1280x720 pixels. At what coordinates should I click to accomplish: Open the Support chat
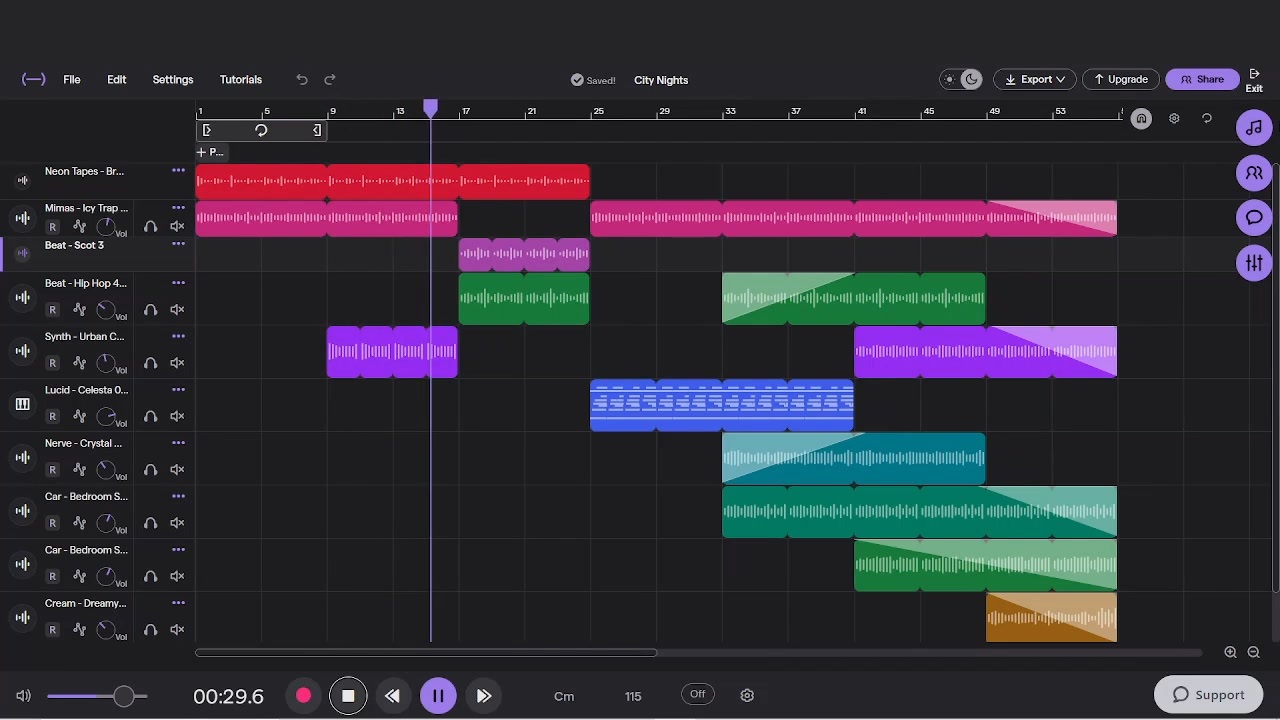pos(1208,695)
